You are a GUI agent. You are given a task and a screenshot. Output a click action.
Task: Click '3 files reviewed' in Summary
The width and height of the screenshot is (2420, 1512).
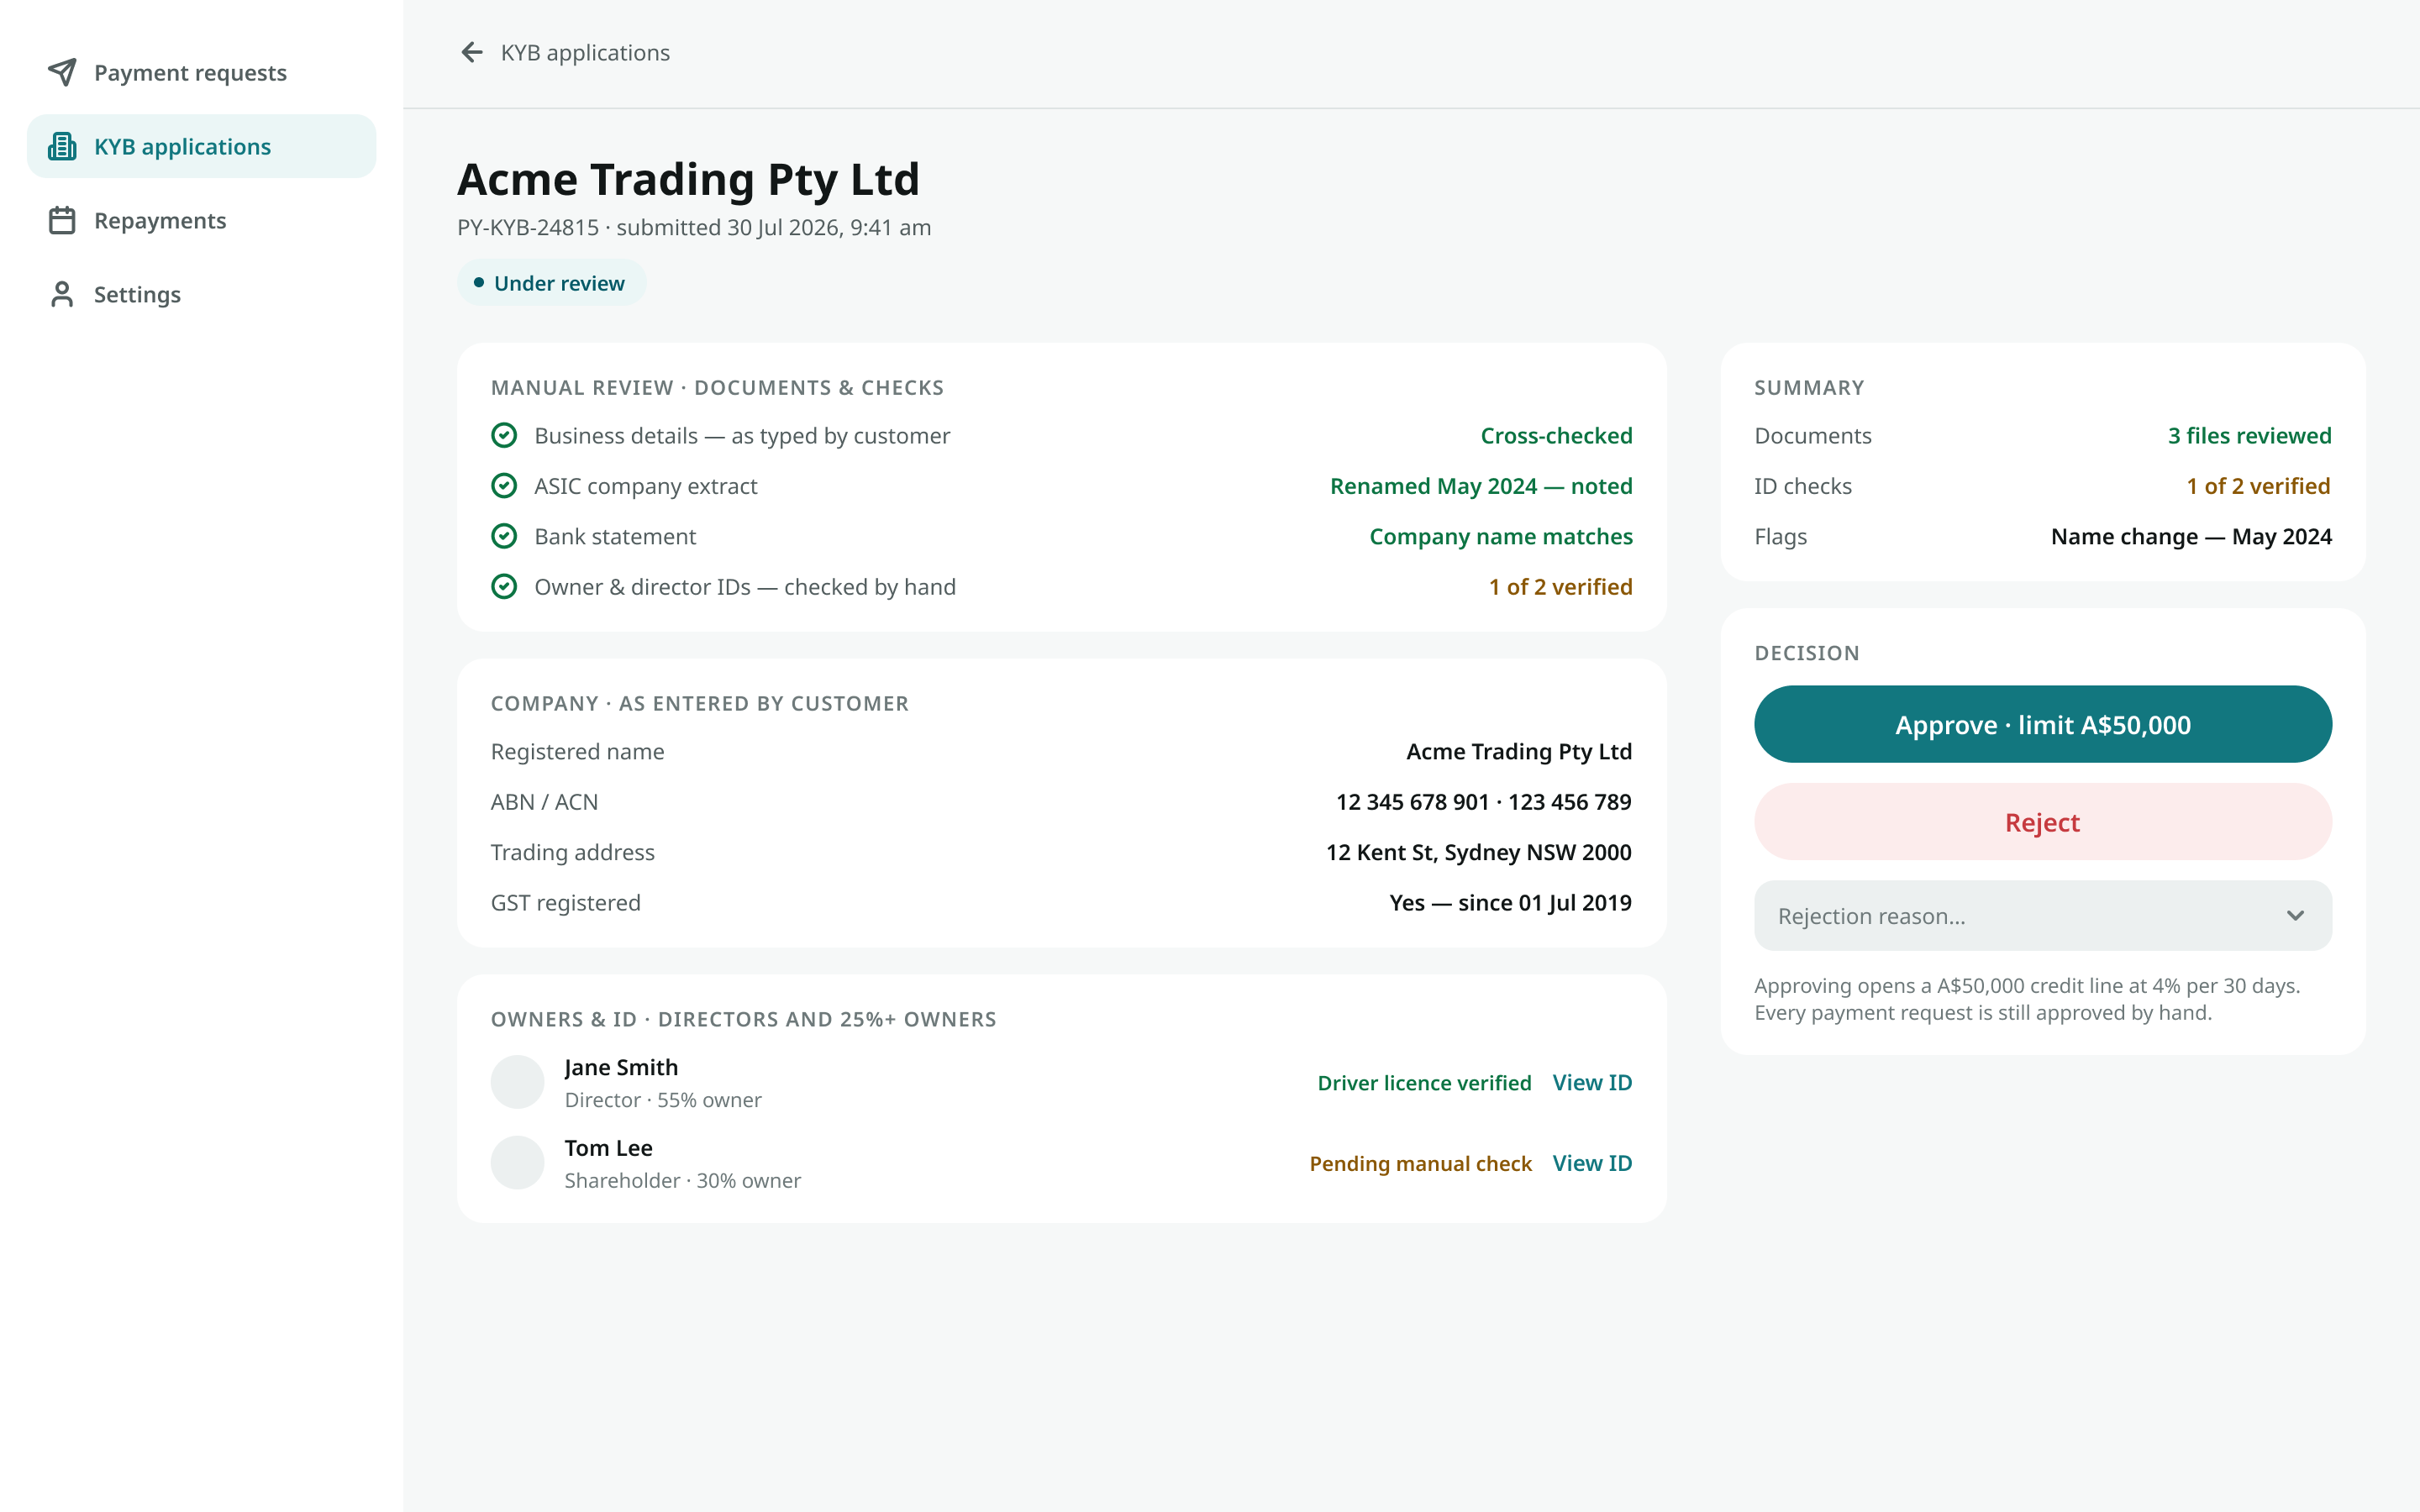coord(2249,436)
